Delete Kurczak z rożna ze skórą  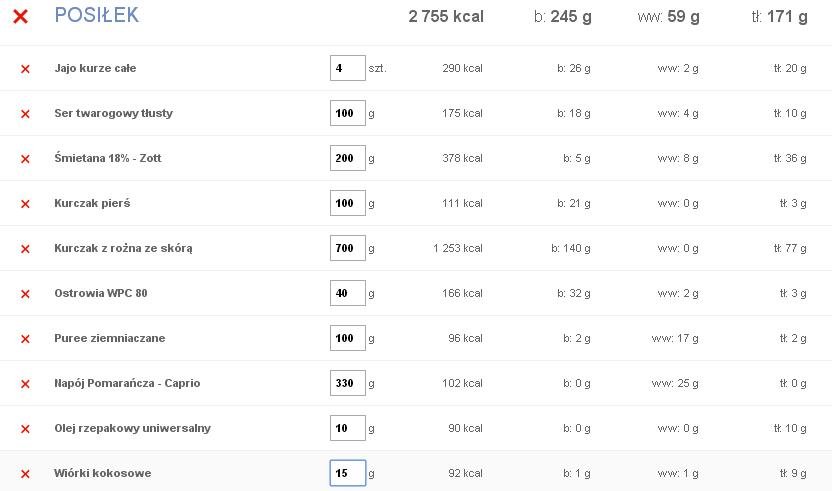click(x=25, y=249)
